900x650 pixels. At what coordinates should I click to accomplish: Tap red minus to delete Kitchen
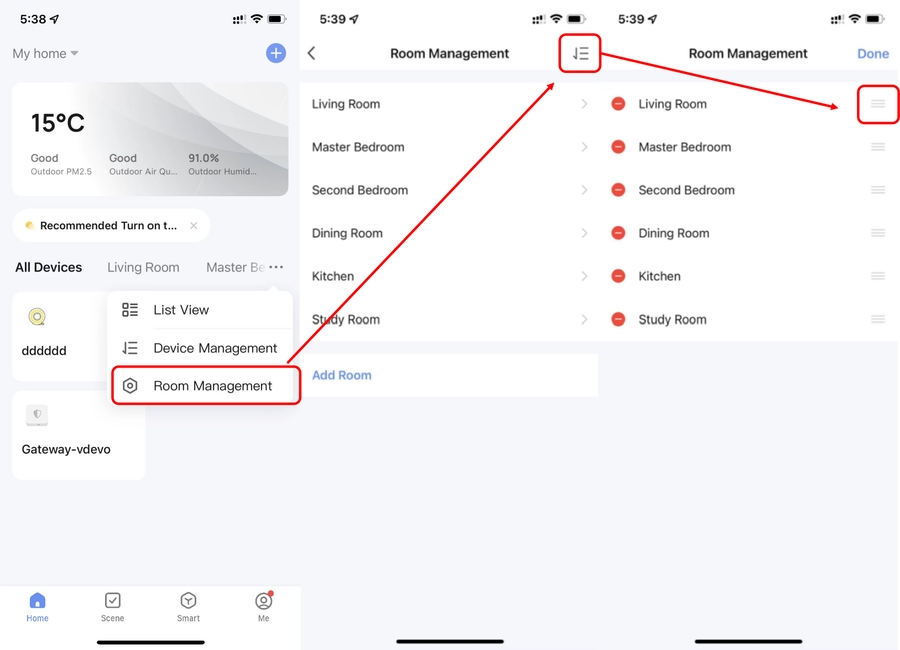click(x=618, y=276)
